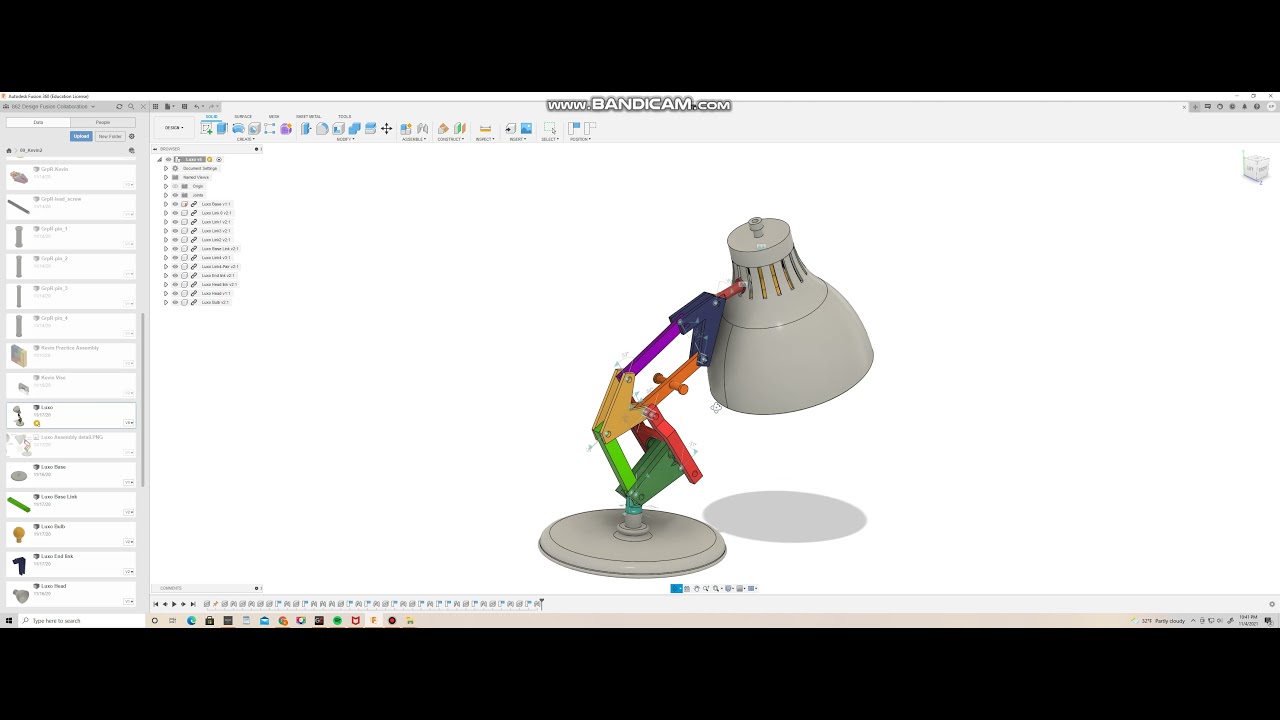Toggle visibility of Luxo Link 0 v2:1
1280x720 pixels.
pos(175,213)
